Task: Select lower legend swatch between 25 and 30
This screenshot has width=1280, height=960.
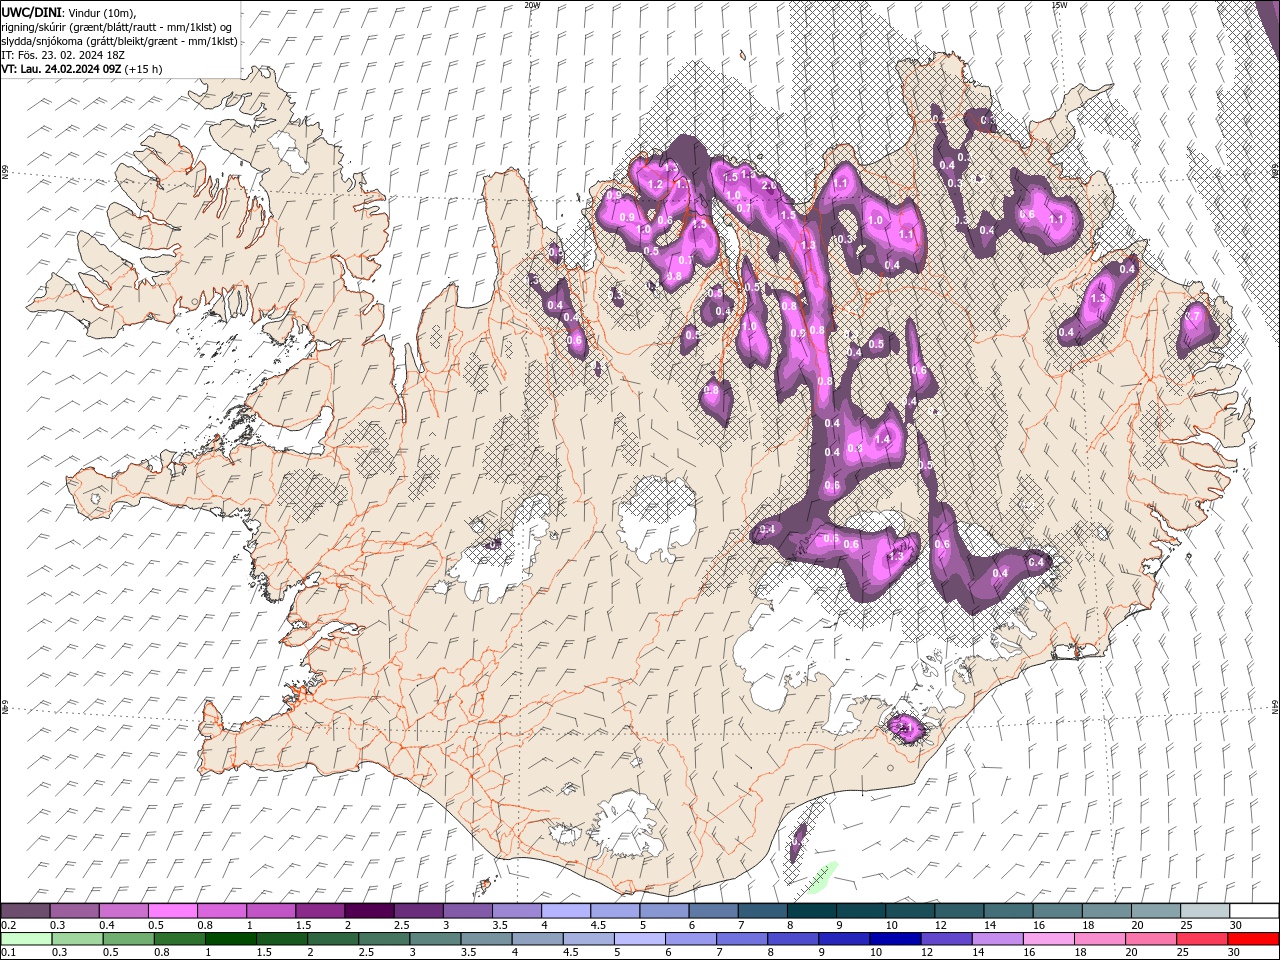Action: (1205, 939)
